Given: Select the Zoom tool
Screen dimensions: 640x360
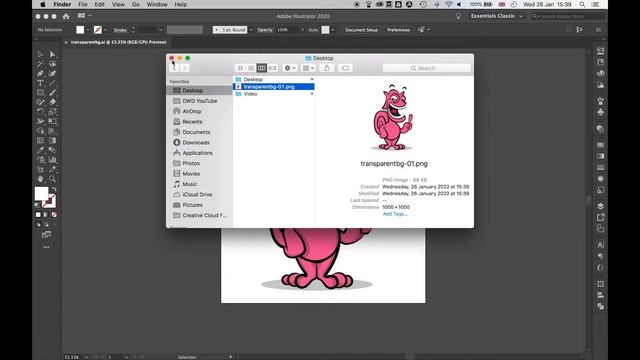Looking at the screenshot, I should pyautogui.click(x=52, y=179).
